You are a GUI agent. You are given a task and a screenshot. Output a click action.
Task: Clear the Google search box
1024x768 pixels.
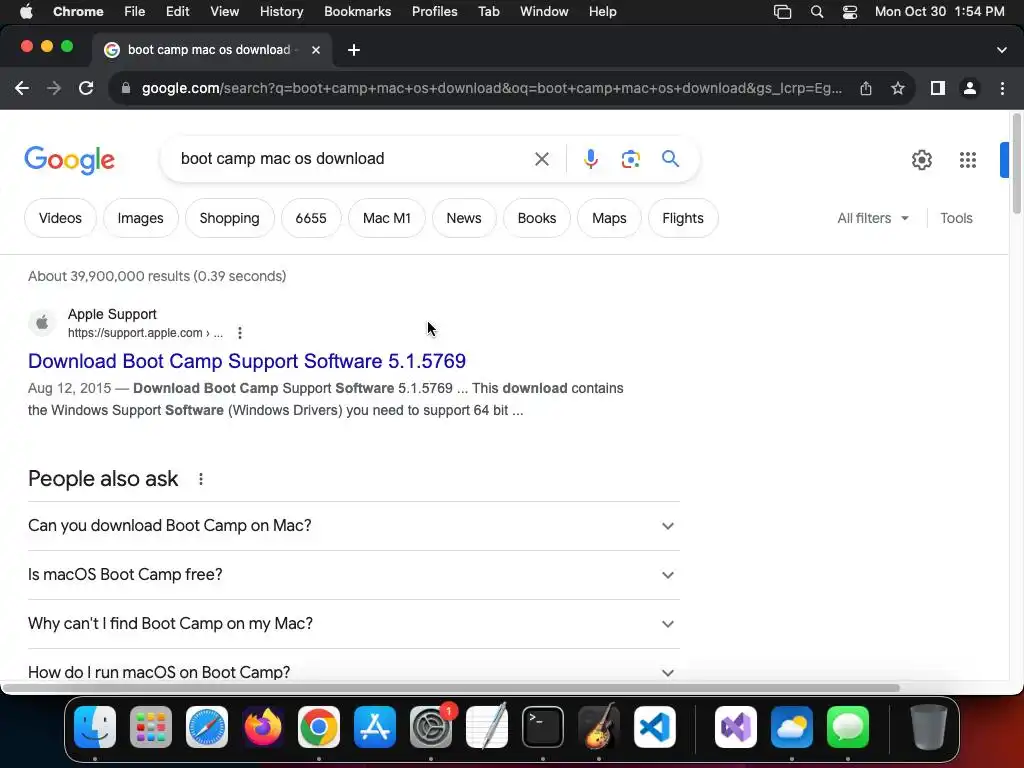coord(541,159)
